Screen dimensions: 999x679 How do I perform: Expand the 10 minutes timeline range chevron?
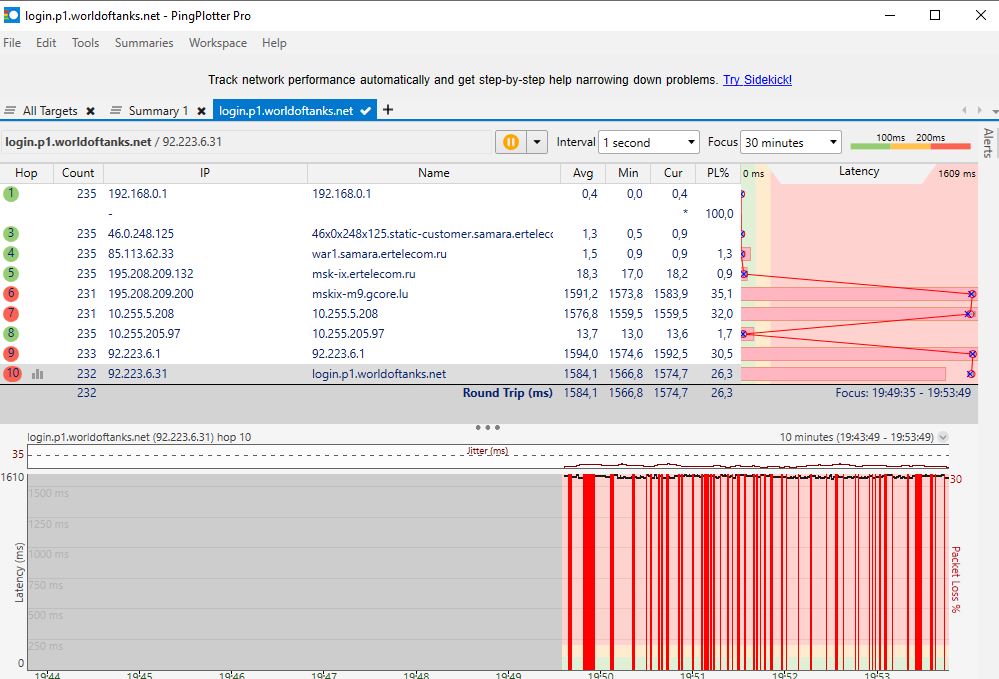pos(943,437)
